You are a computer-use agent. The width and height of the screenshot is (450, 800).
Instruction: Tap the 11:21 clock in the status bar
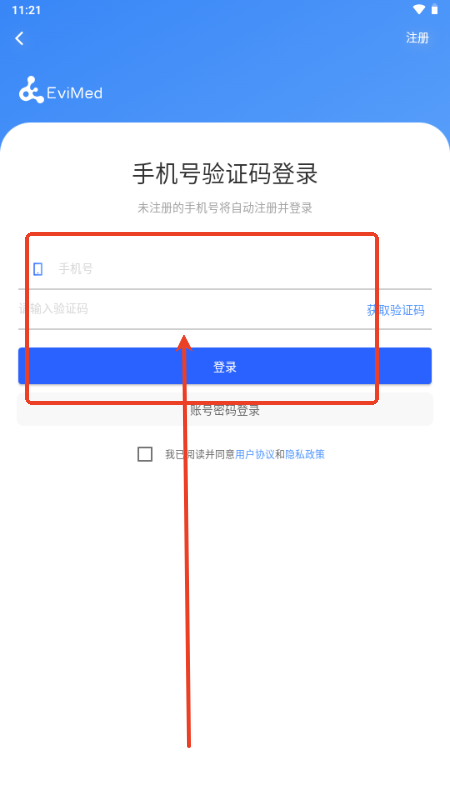26,10
